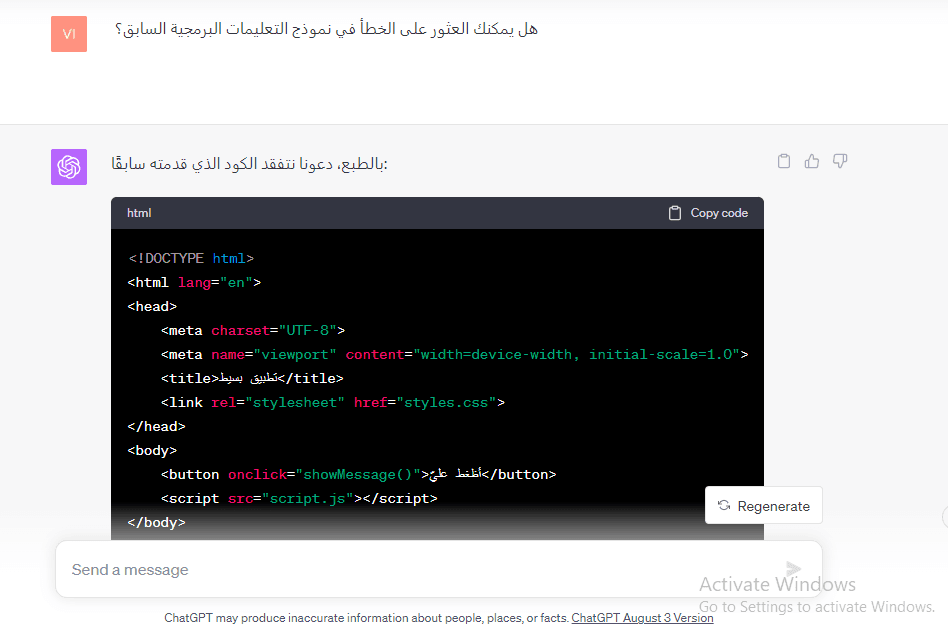
Task: Click the <html lang="en"> code line
Action: [194, 282]
